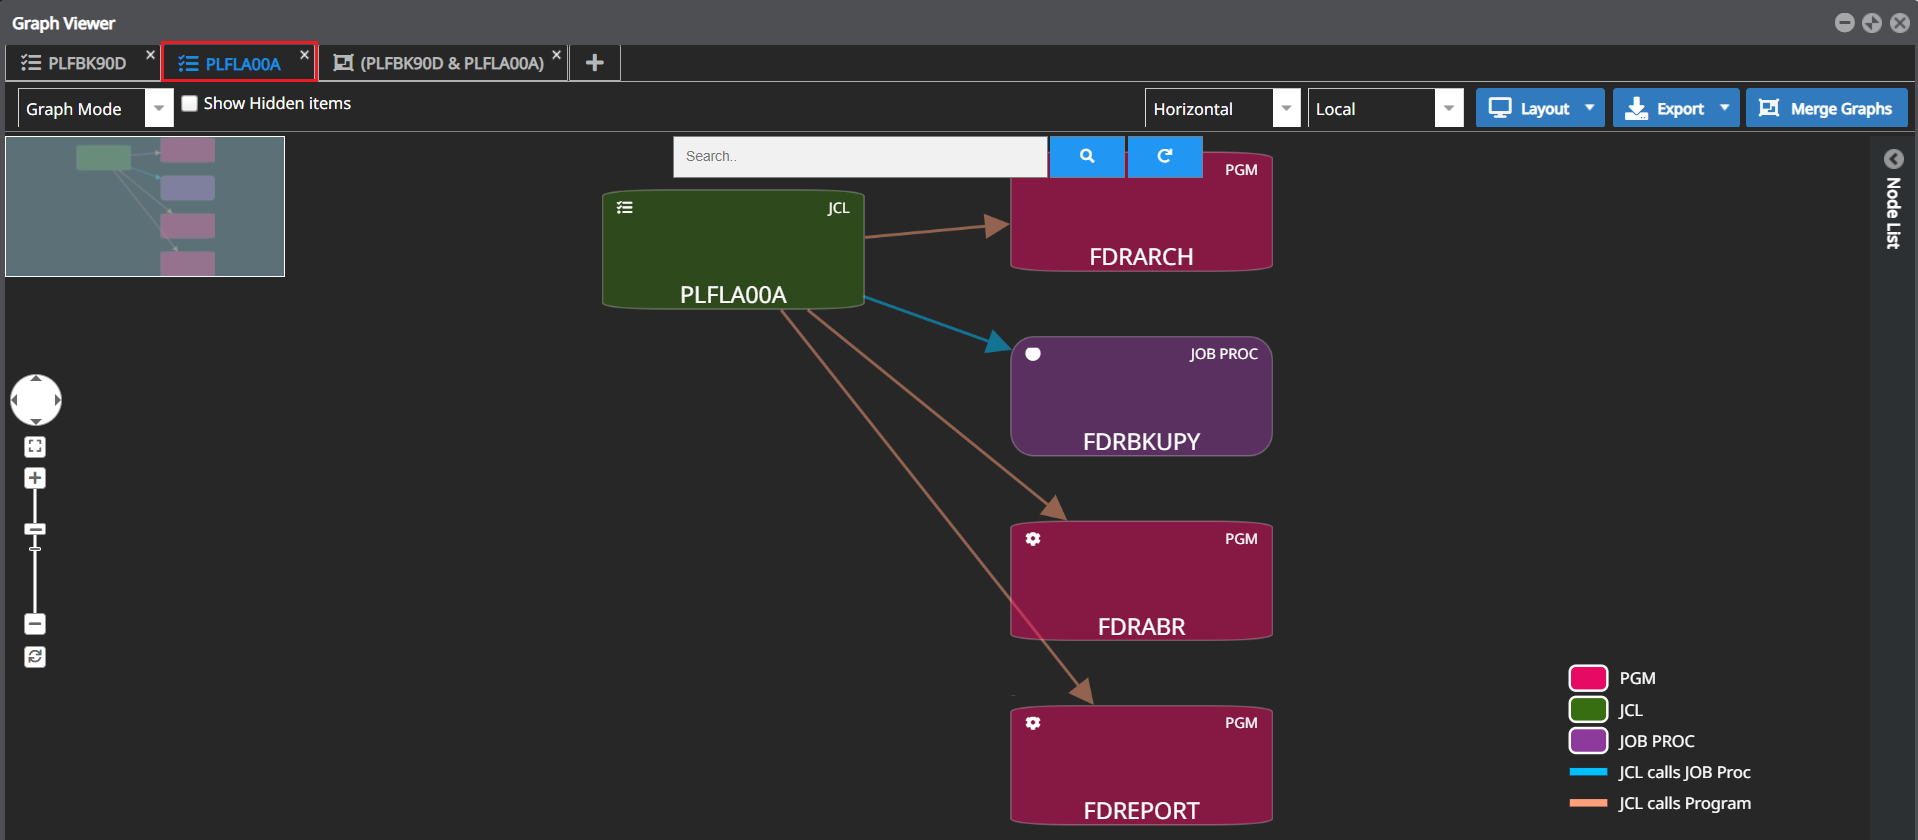Close the PLFLA00A tab
The image size is (1918, 840).
point(304,55)
